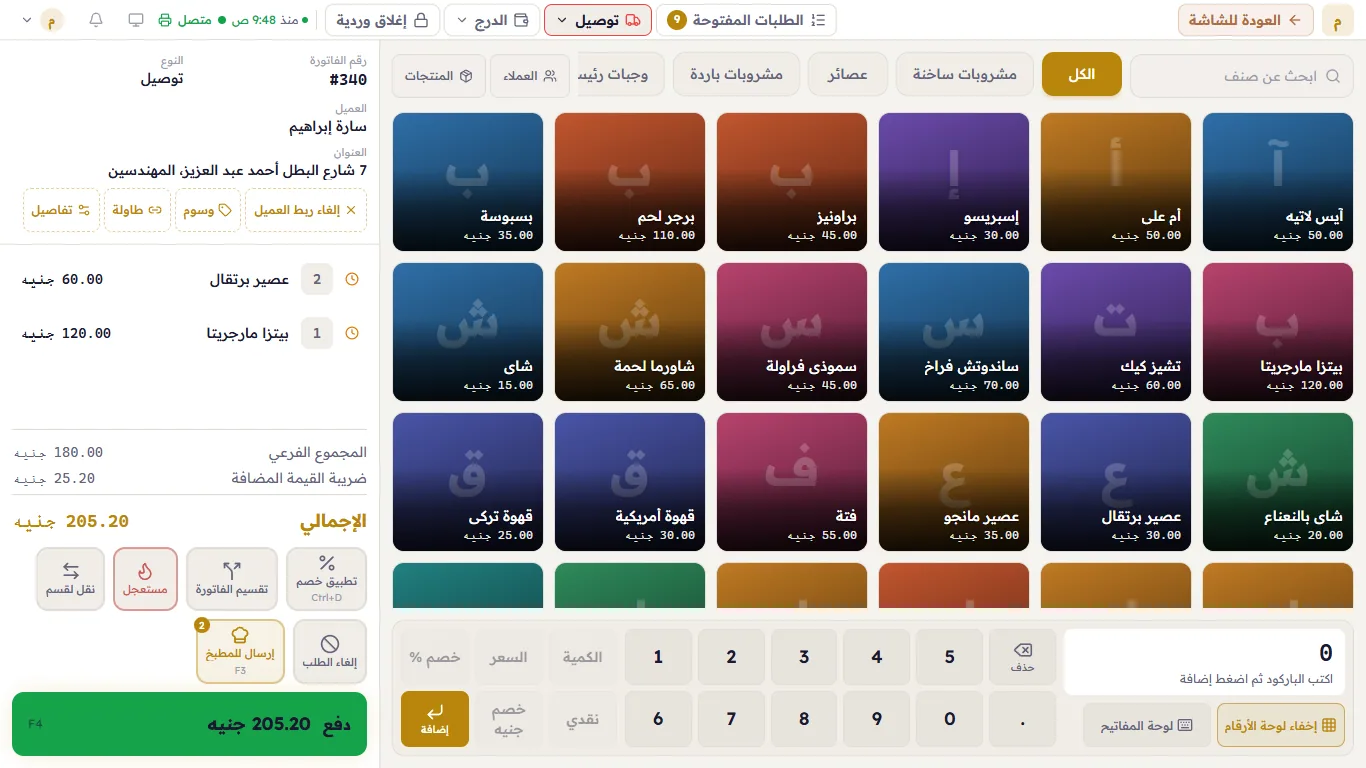1366x768 pixels.
Task: Confirm entry with the 'إضافة' key
Action: pyautogui.click(x=435, y=719)
